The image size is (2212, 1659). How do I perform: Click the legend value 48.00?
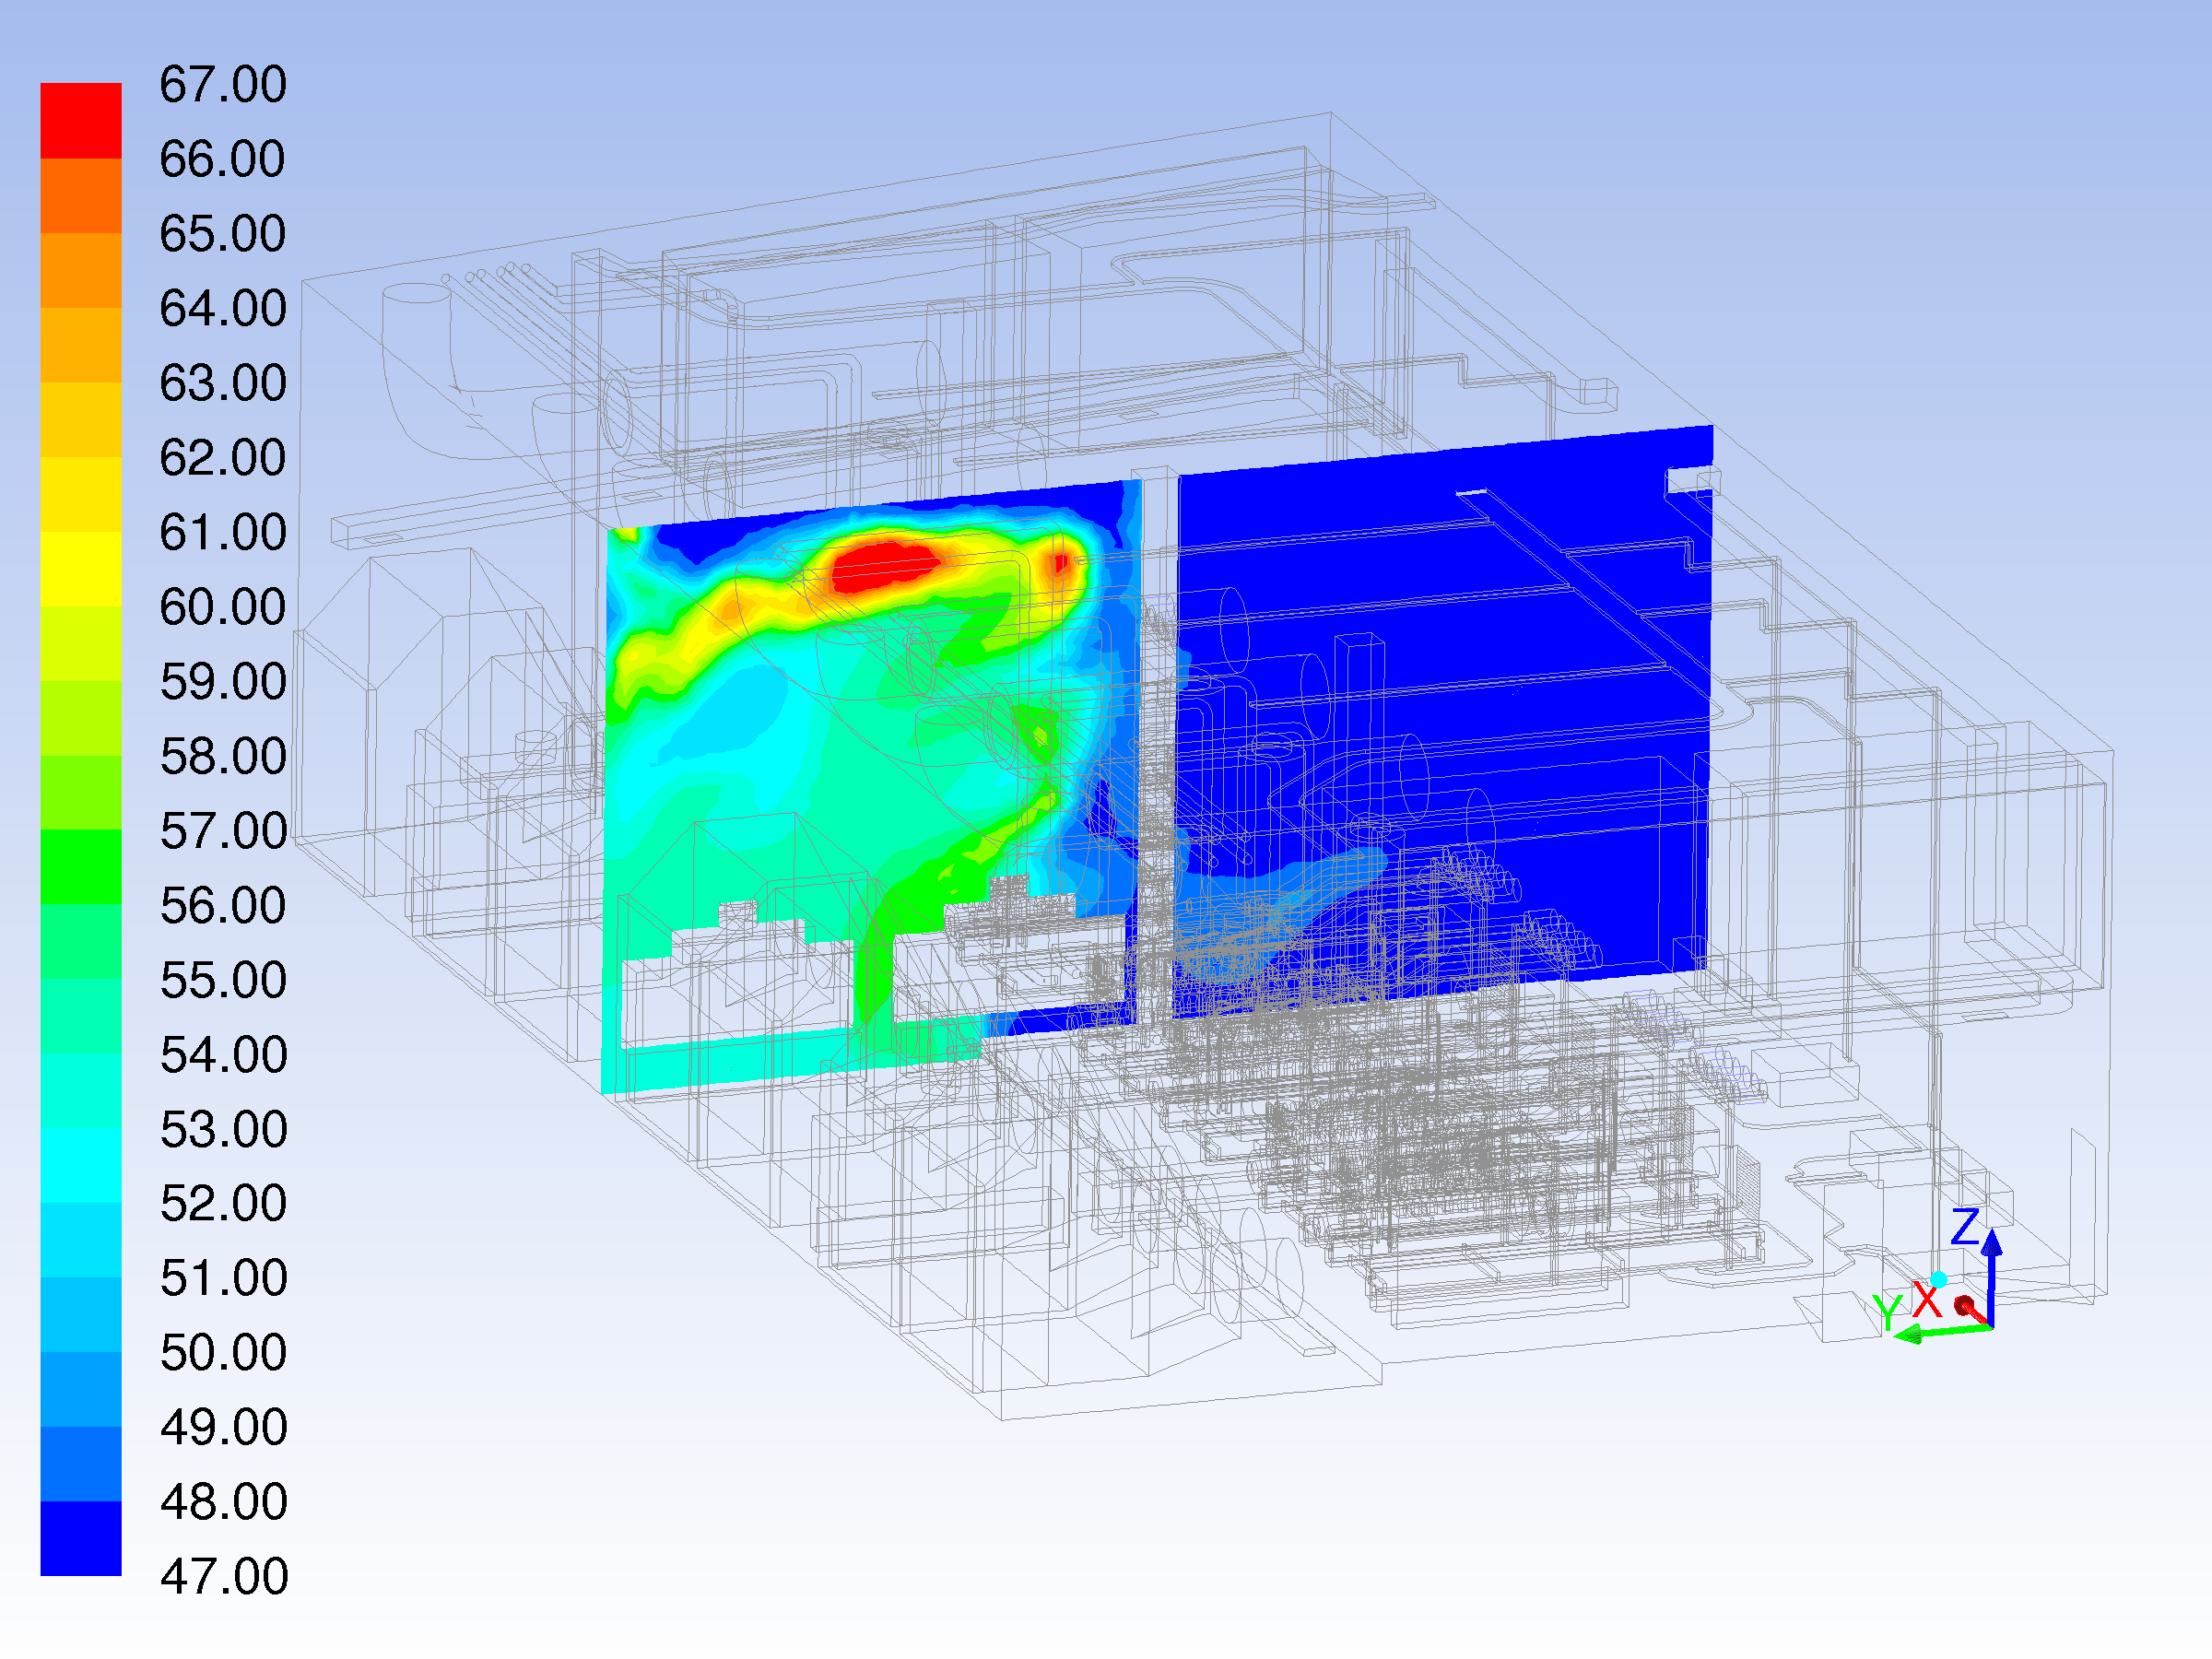click(x=223, y=1502)
